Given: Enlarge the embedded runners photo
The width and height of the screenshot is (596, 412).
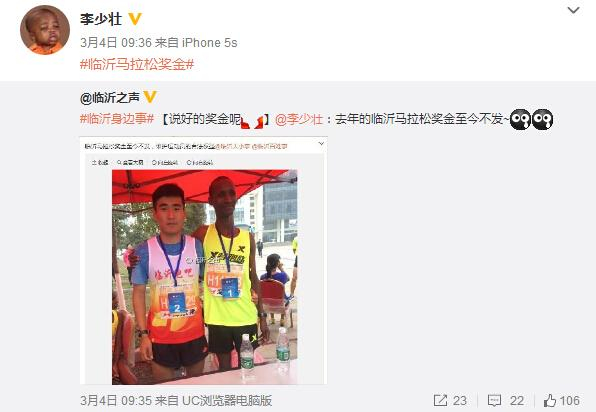Looking at the screenshot, I should click(x=203, y=261).
